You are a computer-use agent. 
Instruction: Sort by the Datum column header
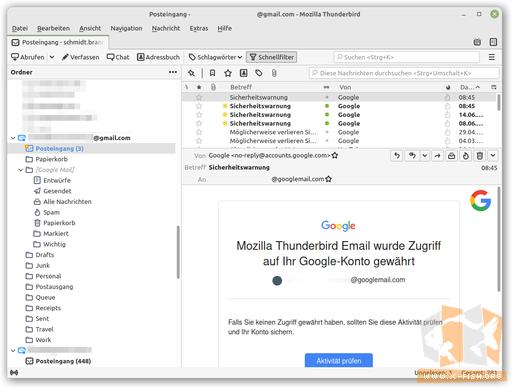pyautogui.click(x=470, y=87)
